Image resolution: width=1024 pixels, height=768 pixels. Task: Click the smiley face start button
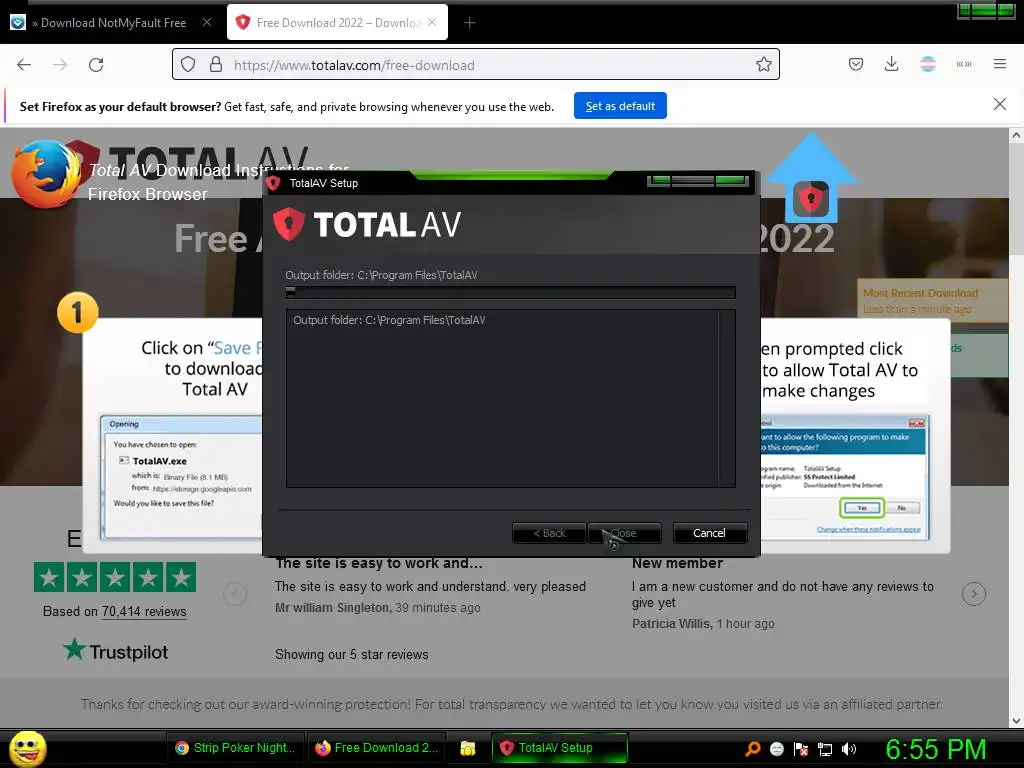pos(27,748)
